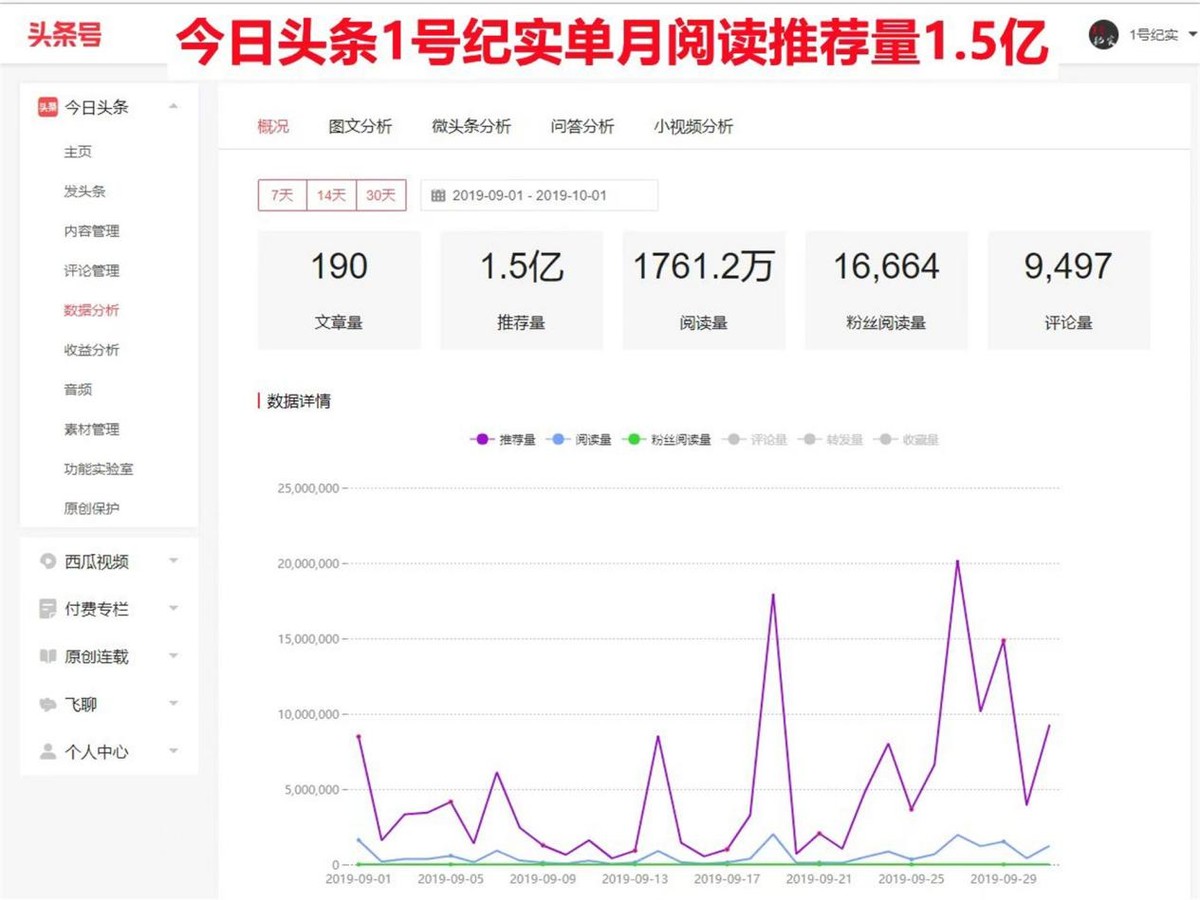
Task: Open 发头条 in the sidebar
Action: point(85,191)
